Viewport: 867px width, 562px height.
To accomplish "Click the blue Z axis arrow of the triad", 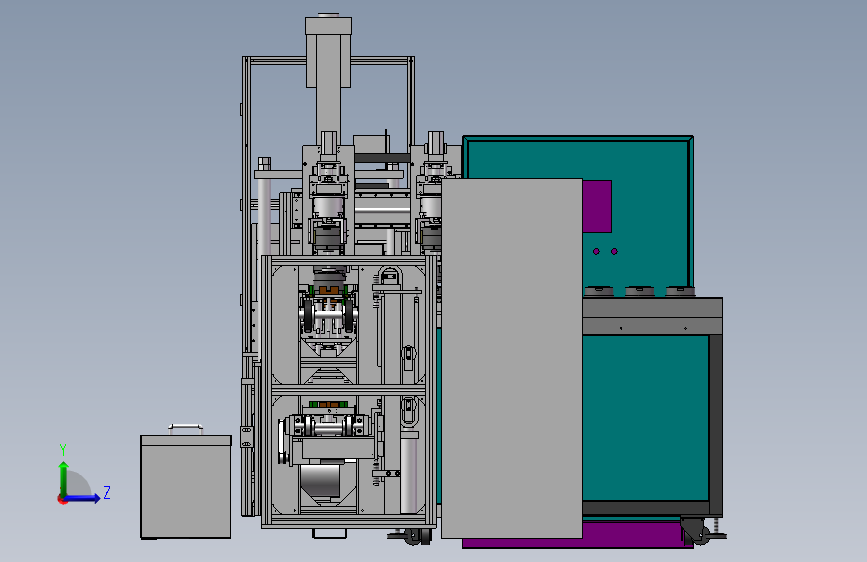I will (x=83, y=498).
